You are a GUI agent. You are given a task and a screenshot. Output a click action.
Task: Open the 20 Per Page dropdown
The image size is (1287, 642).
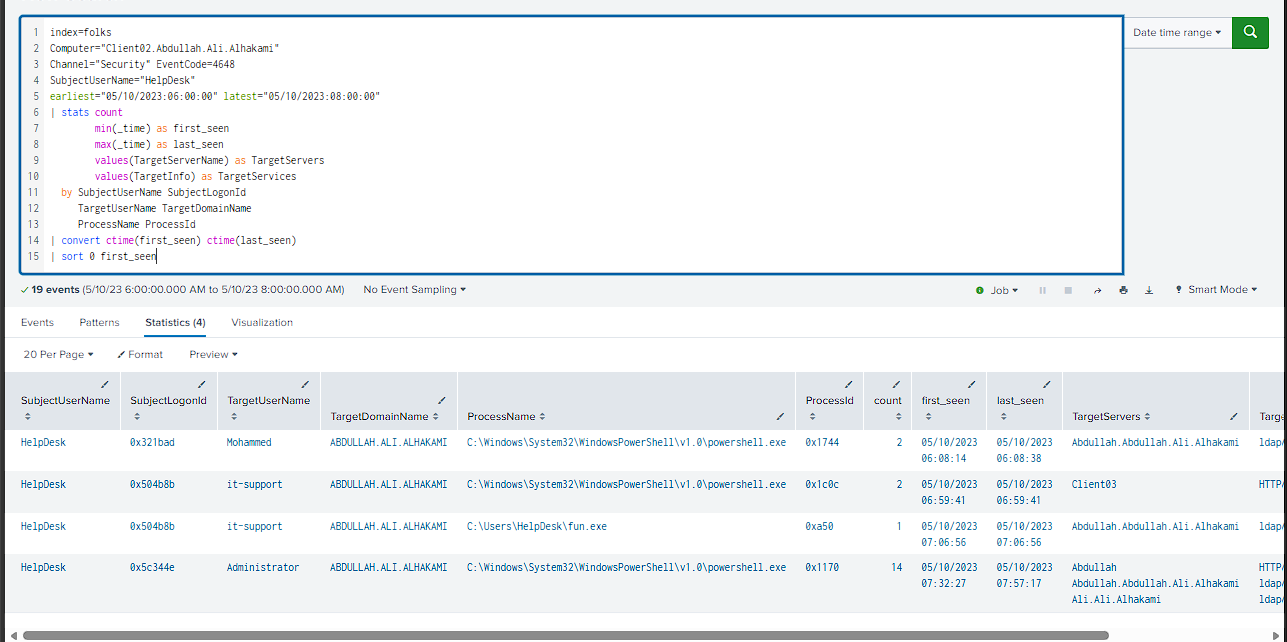click(x=58, y=354)
